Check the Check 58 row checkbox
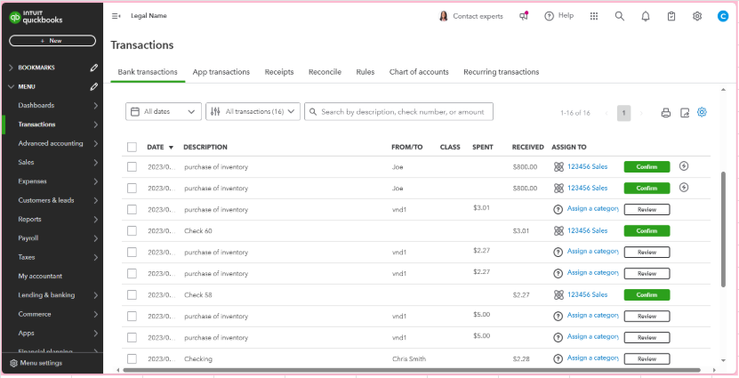The height and width of the screenshot is (378, 739). click(x=132, y=295)
